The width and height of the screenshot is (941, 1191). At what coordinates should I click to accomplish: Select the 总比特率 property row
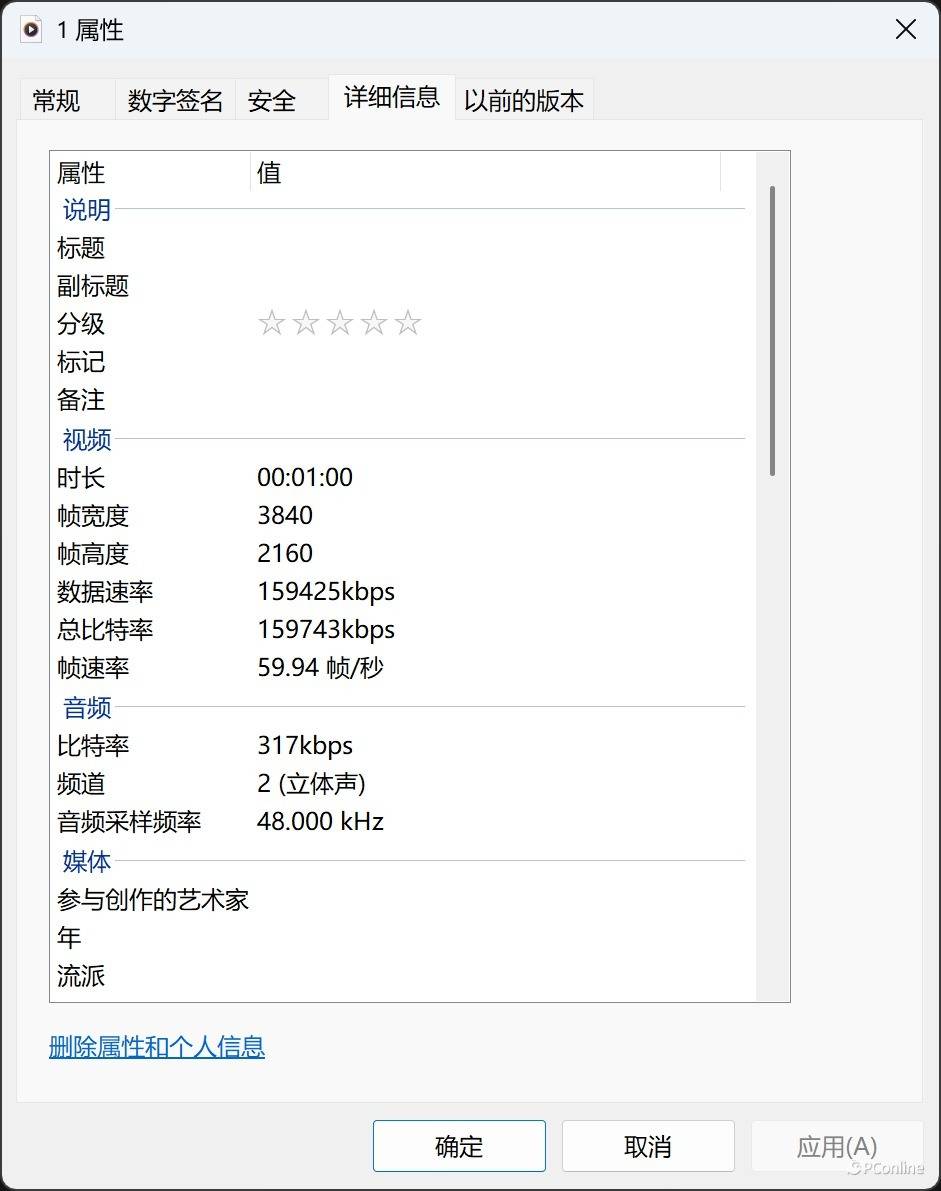point(105,630)
